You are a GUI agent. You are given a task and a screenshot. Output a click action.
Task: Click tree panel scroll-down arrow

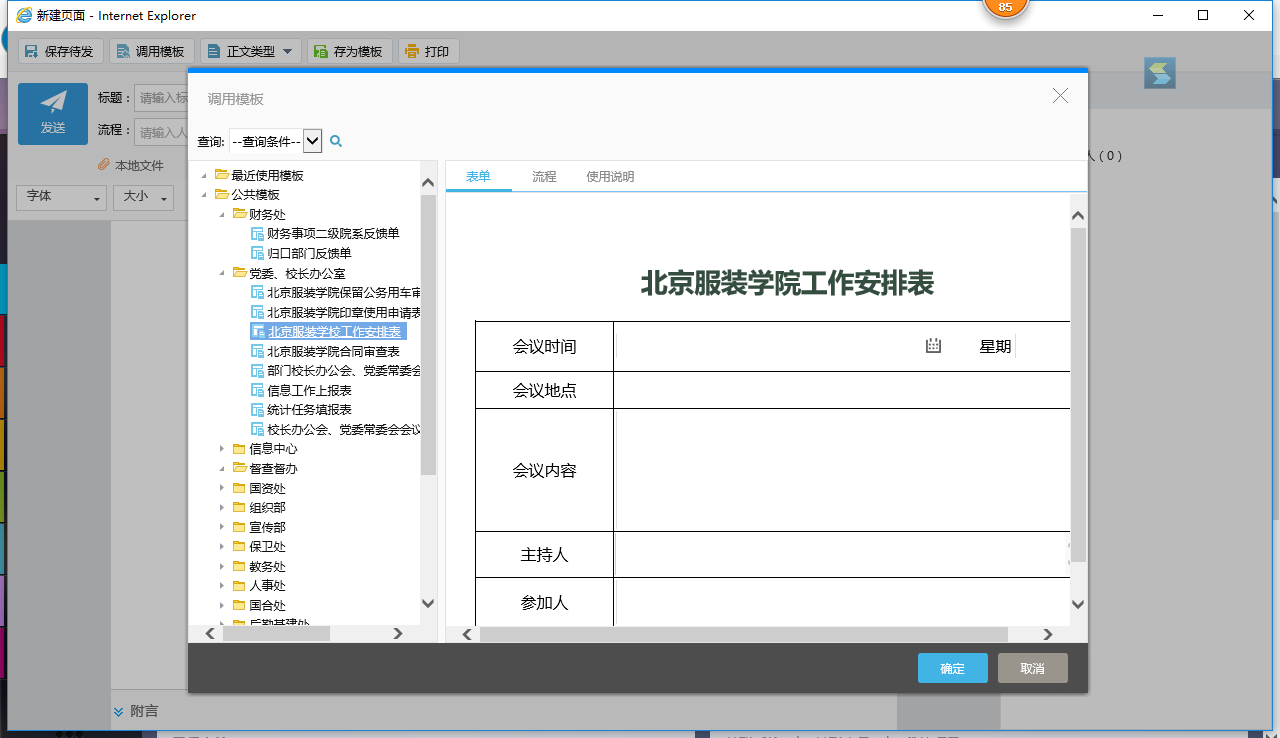pos(428,604)
